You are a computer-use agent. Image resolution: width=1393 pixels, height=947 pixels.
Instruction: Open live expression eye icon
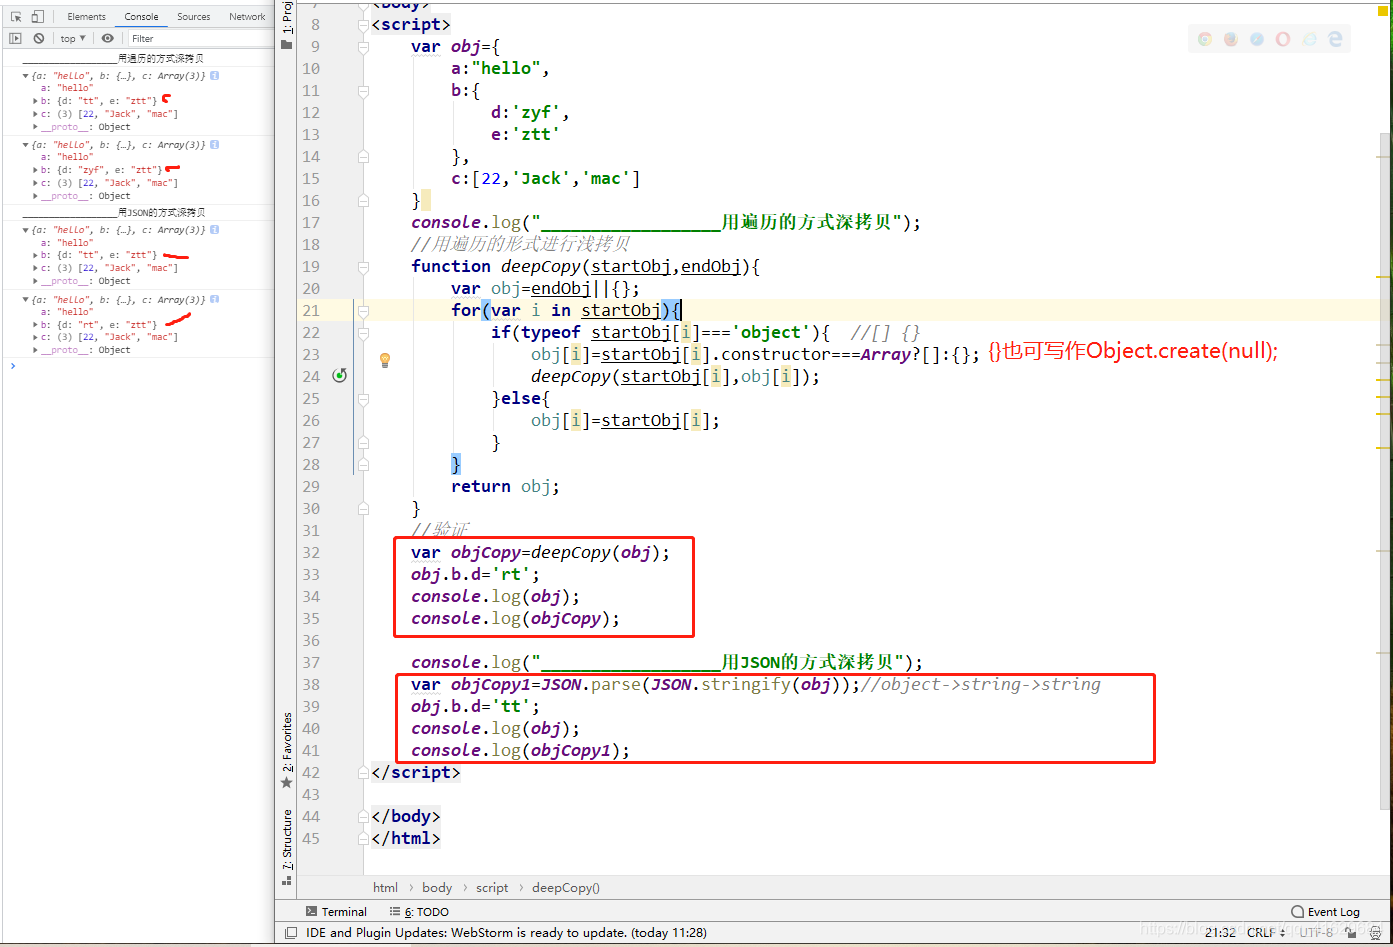pos(108,38)
